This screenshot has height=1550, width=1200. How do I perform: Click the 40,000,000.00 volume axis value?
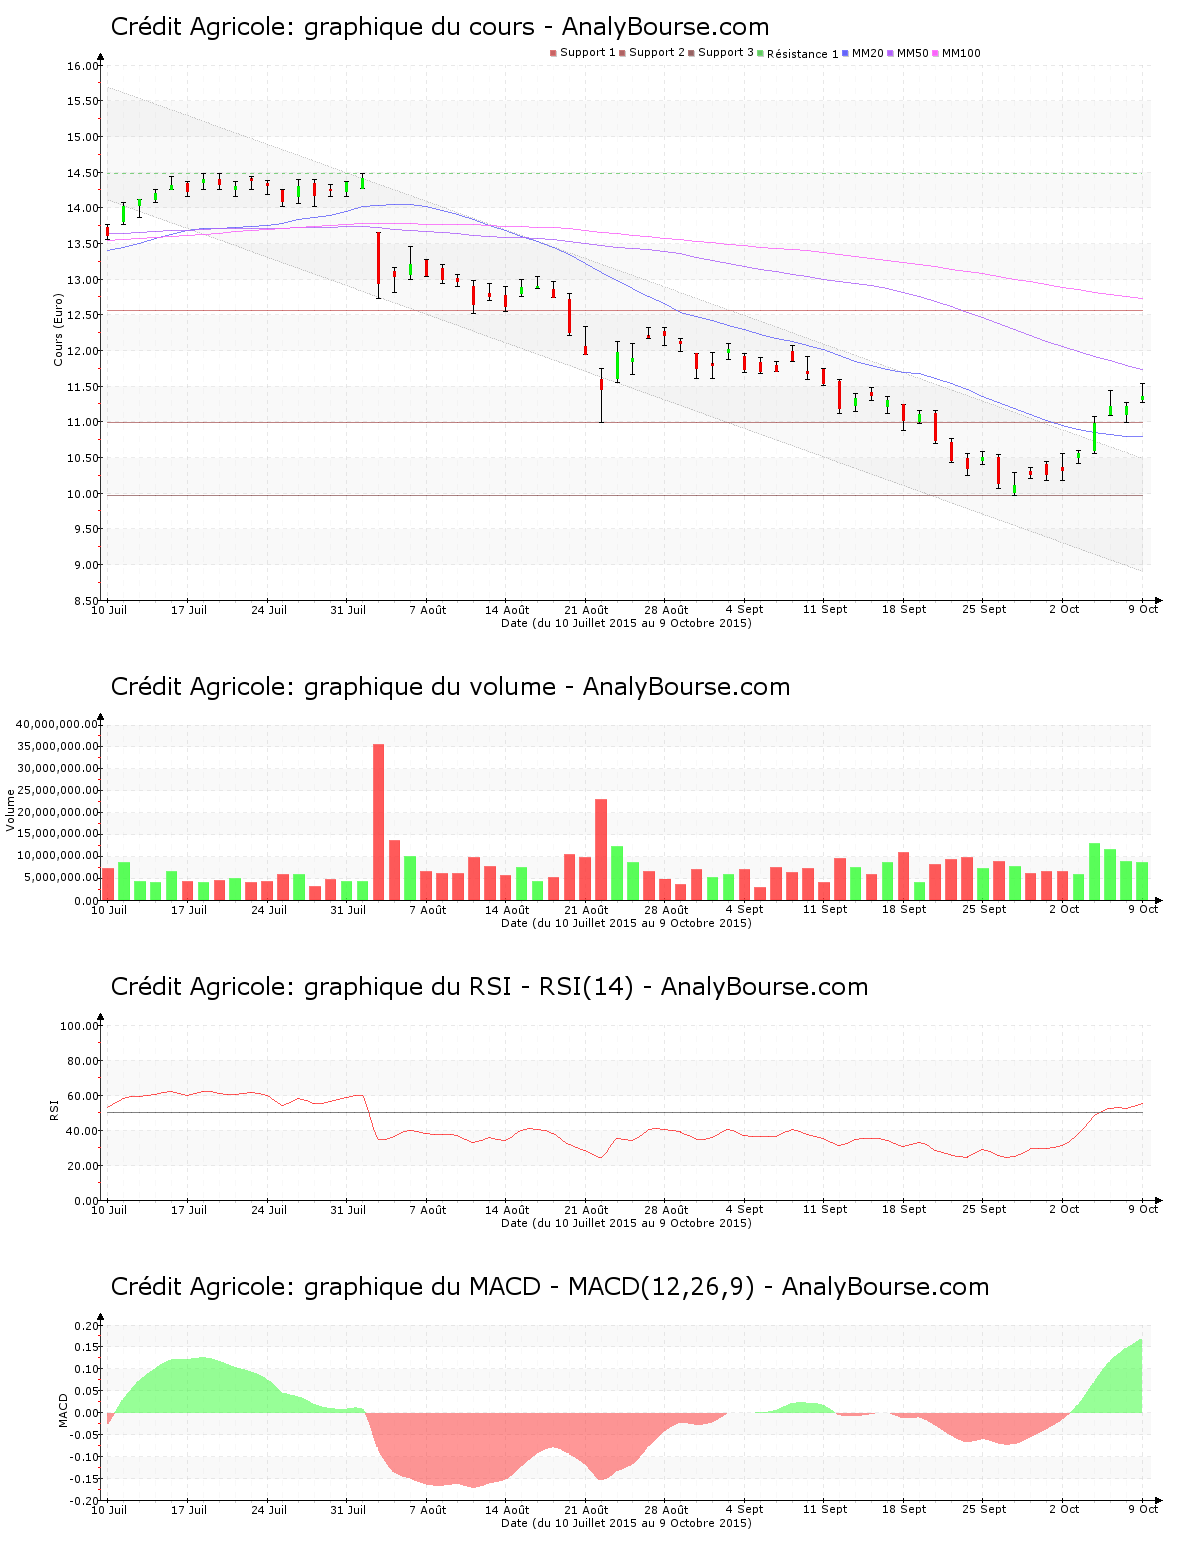pyautogui.click(x=57, y=724)
